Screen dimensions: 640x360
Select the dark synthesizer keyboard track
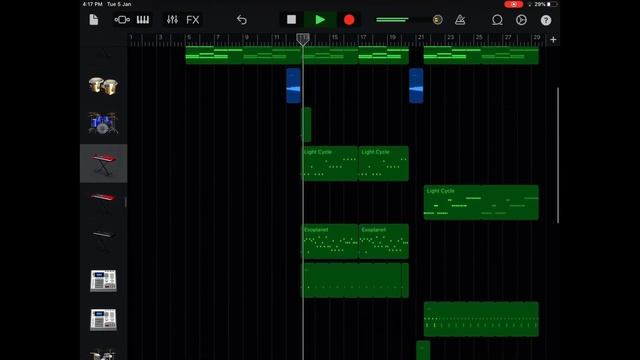coord(103,239)
